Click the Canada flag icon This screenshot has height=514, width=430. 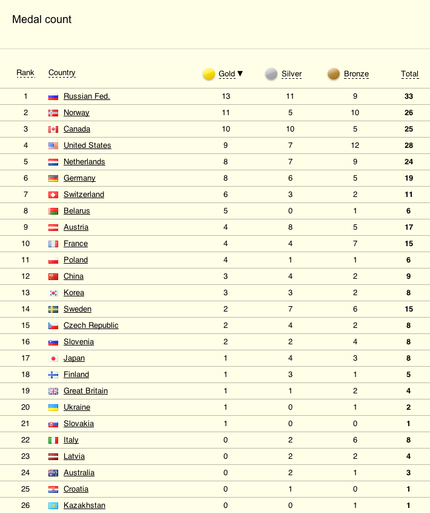[53, 129]
